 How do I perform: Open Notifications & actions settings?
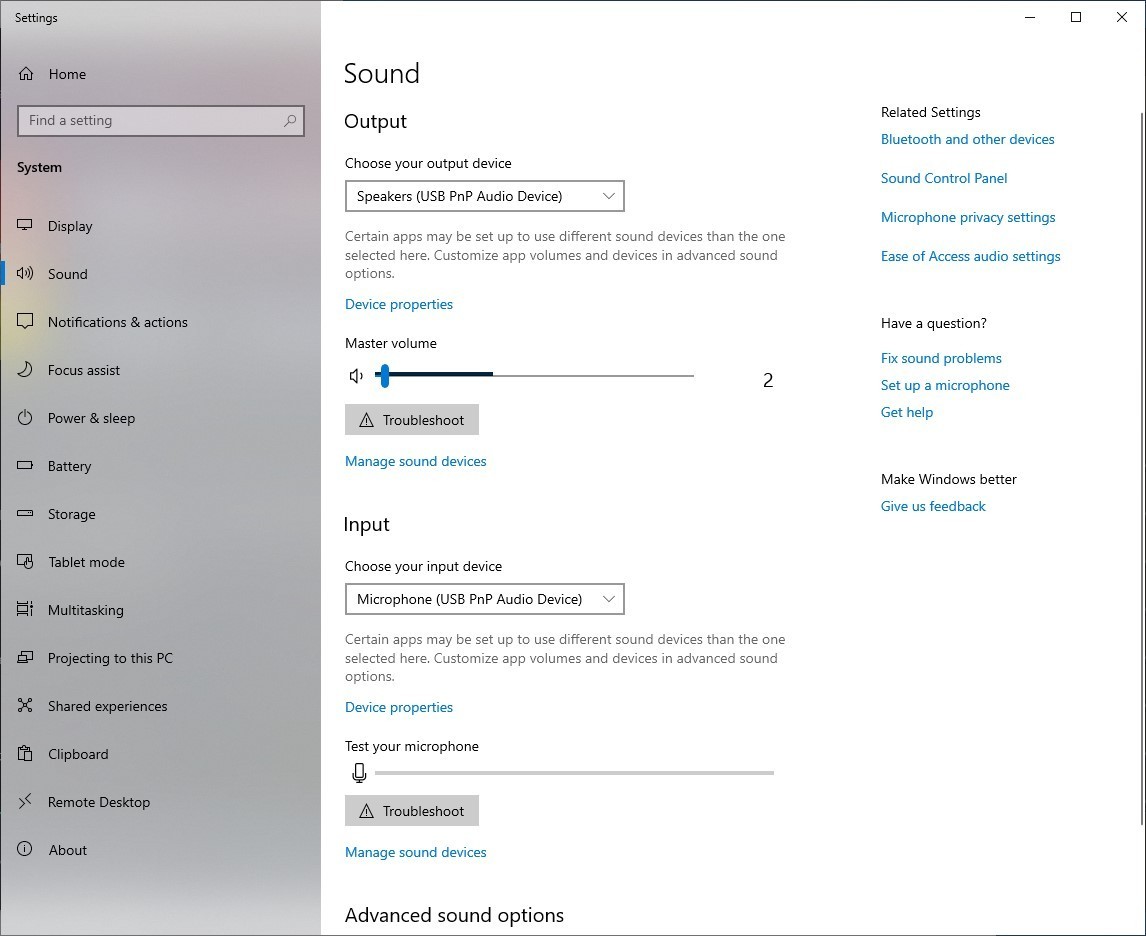(x=117, y=322)
